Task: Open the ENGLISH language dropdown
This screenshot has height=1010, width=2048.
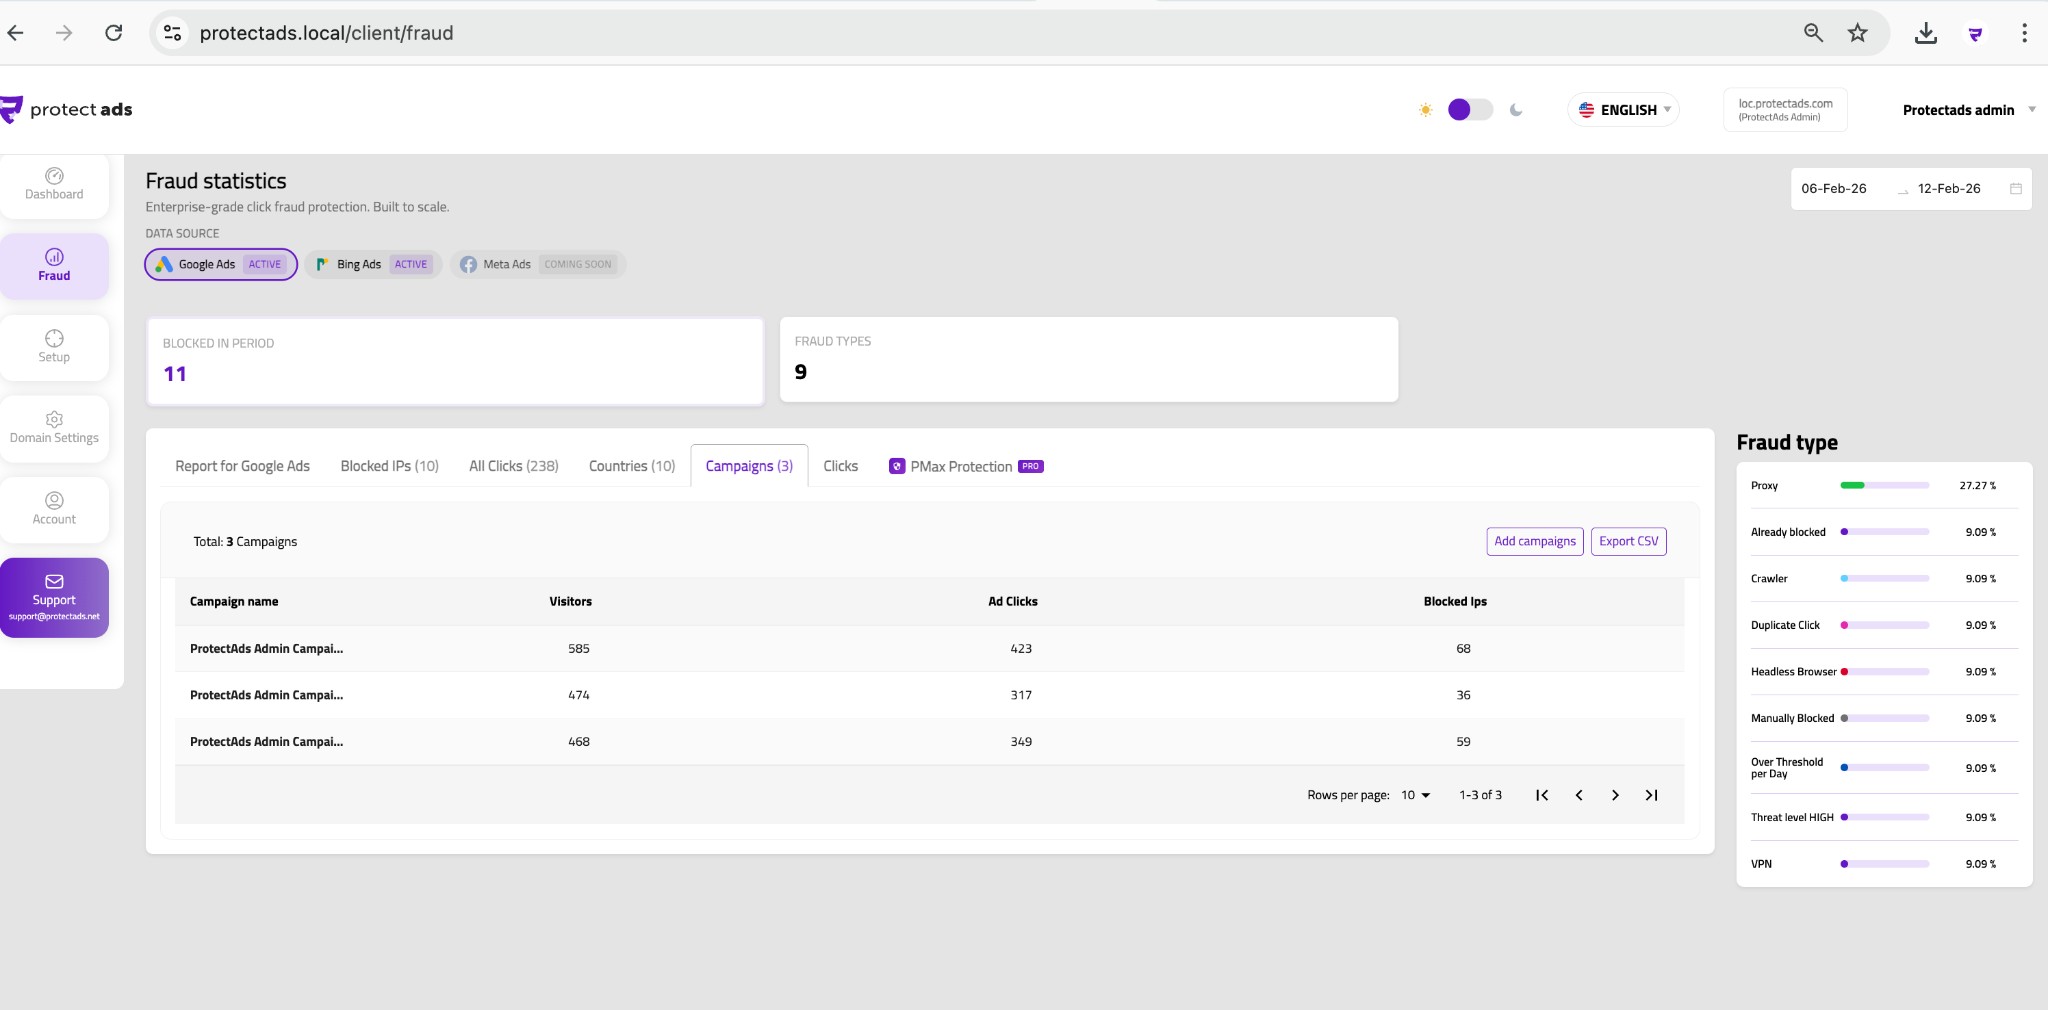Action: tap(1622, 109)
